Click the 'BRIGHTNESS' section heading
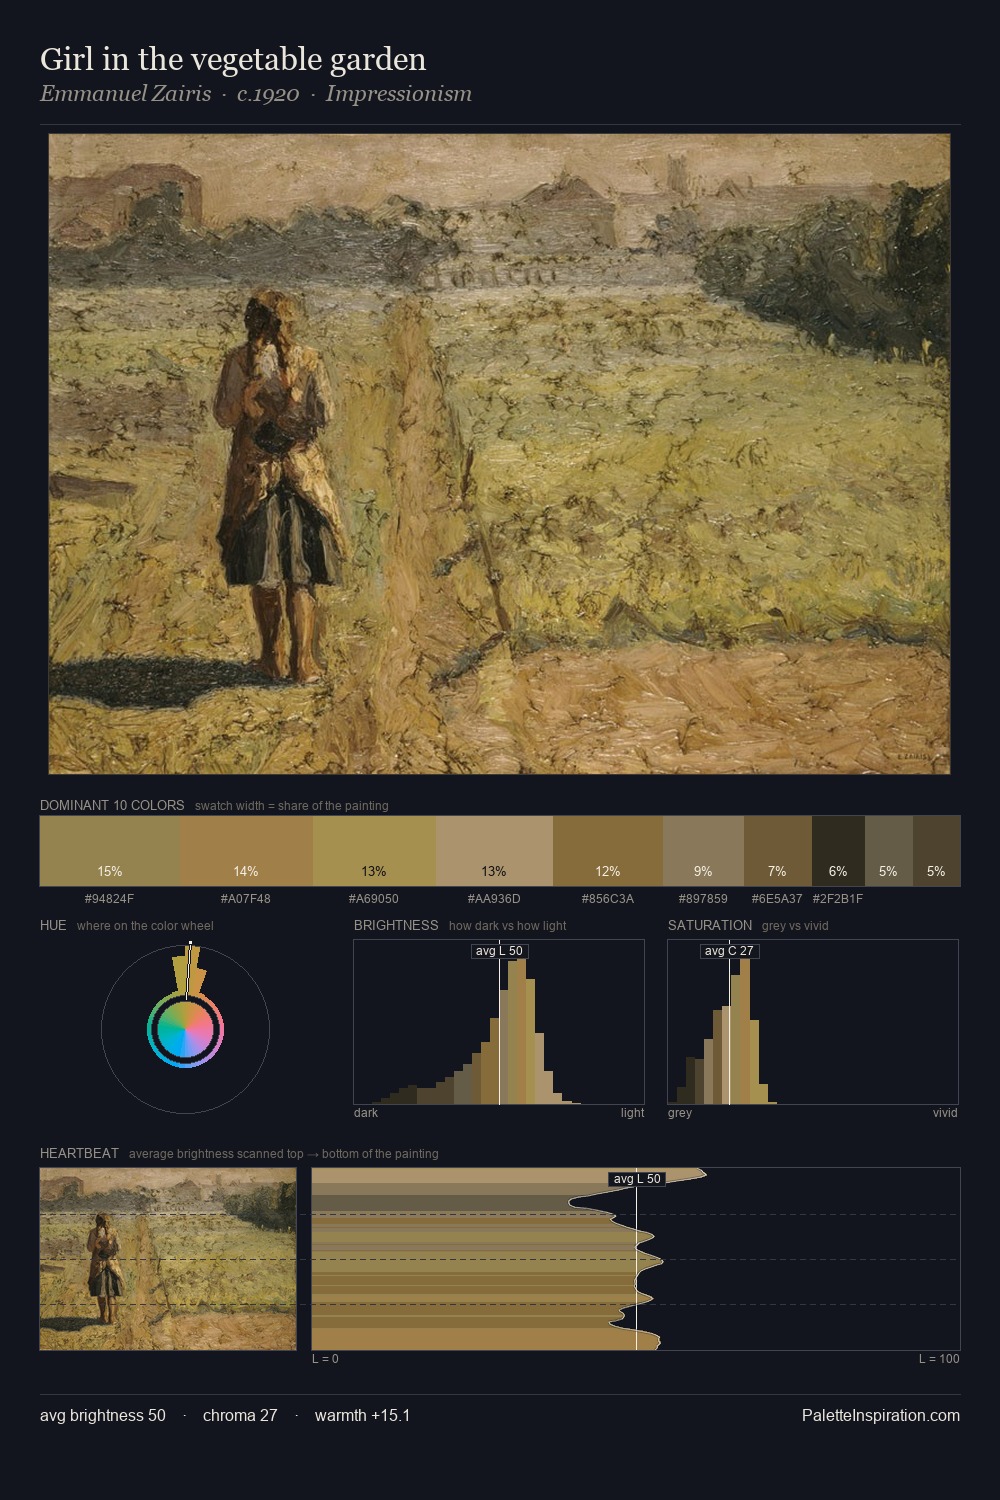 pyautogui.click(x=396, y=925)
